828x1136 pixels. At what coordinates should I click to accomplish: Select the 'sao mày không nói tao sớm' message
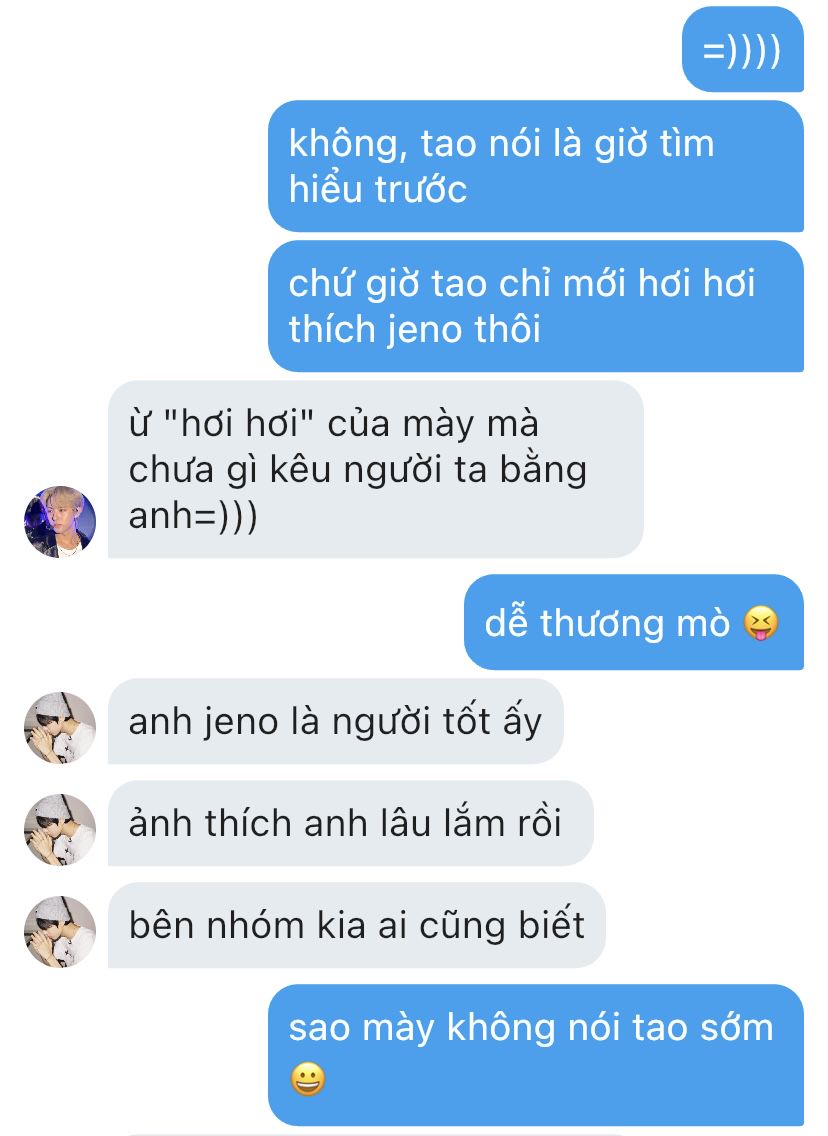pos(536,1055)
